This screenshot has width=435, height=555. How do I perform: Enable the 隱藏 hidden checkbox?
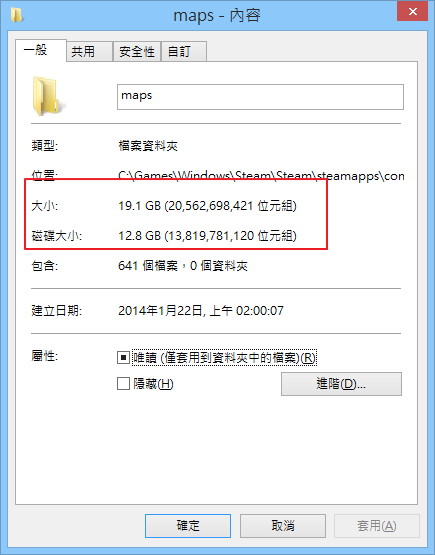click(x=123, y=384)
